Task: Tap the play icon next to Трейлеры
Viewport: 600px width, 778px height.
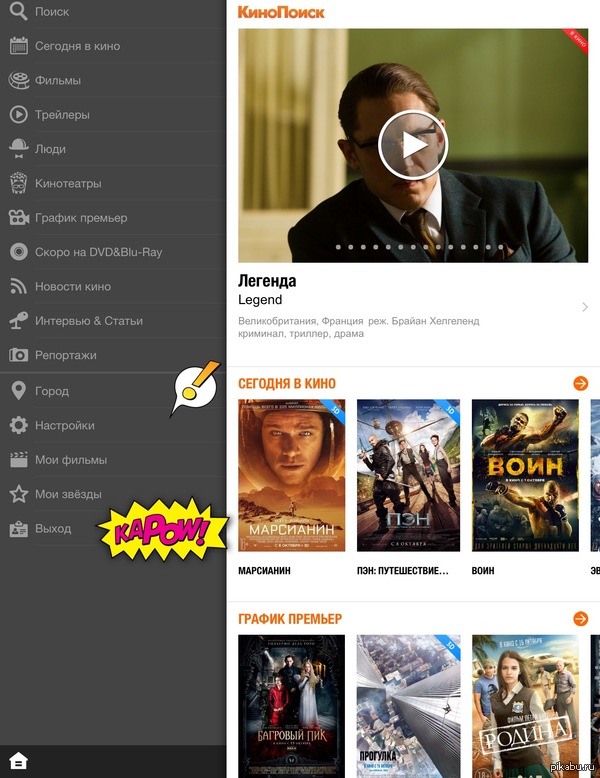Action: 18,115
